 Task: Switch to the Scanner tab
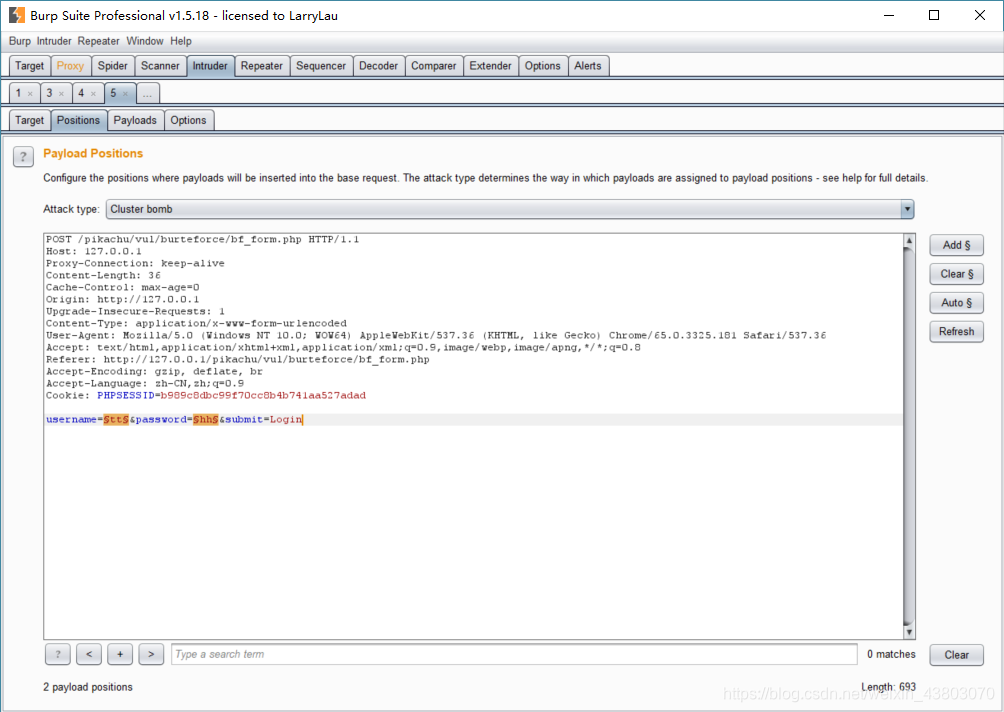pyautogui.click(x=160, y=66)
